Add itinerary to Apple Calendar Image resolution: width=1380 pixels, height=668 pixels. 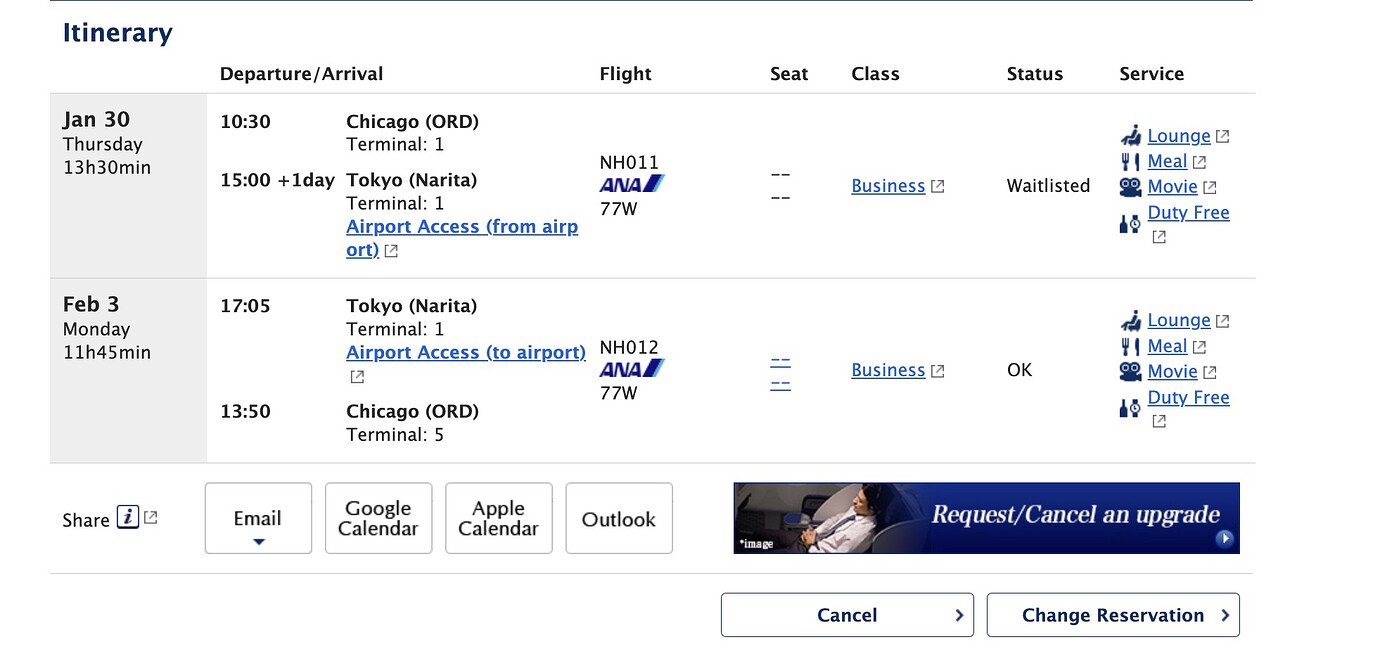(x=498, y=519)
